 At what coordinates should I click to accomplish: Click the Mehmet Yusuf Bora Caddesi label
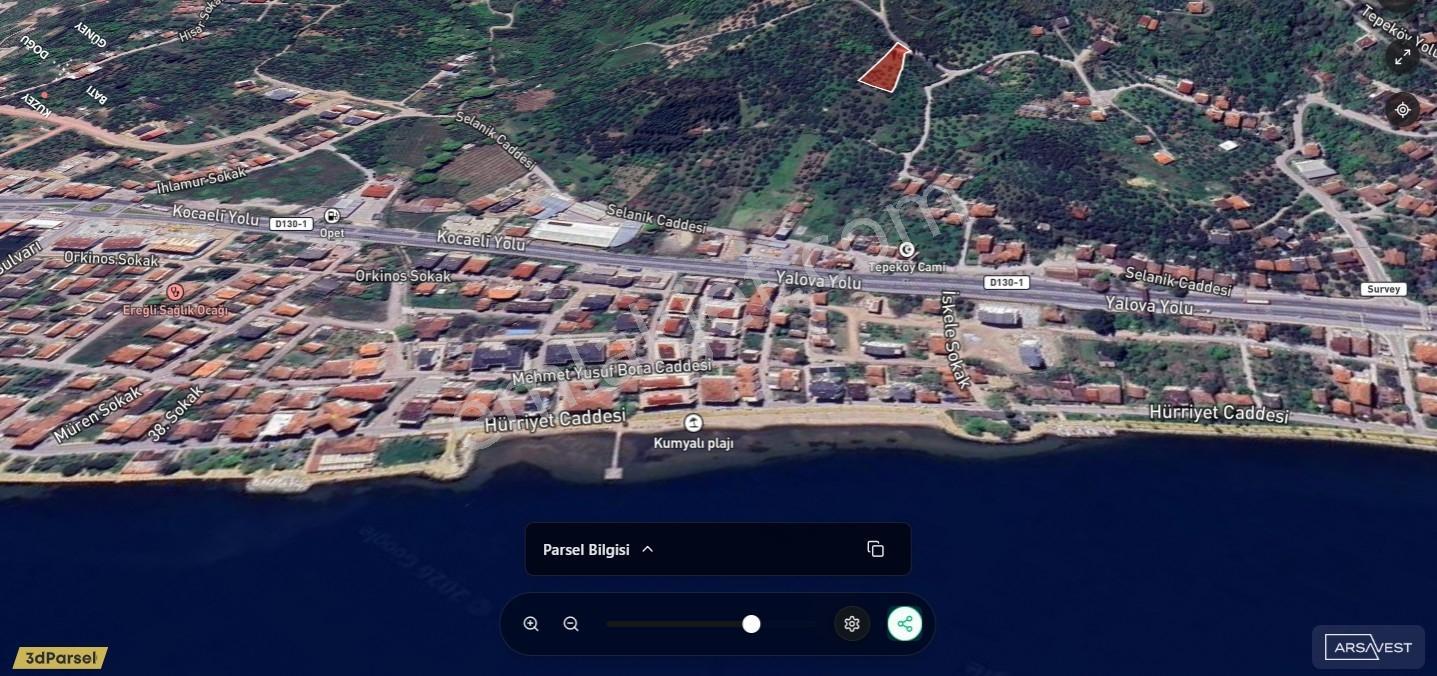[611, 374]
